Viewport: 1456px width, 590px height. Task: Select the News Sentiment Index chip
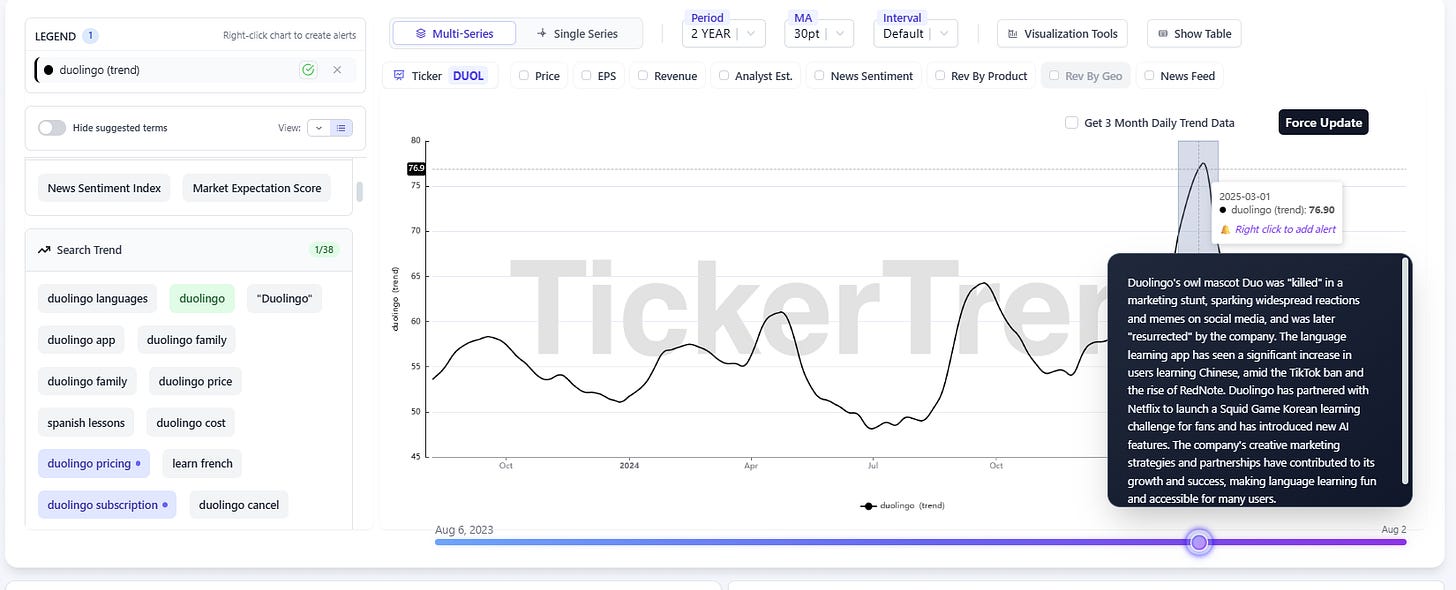coord(104,188)
